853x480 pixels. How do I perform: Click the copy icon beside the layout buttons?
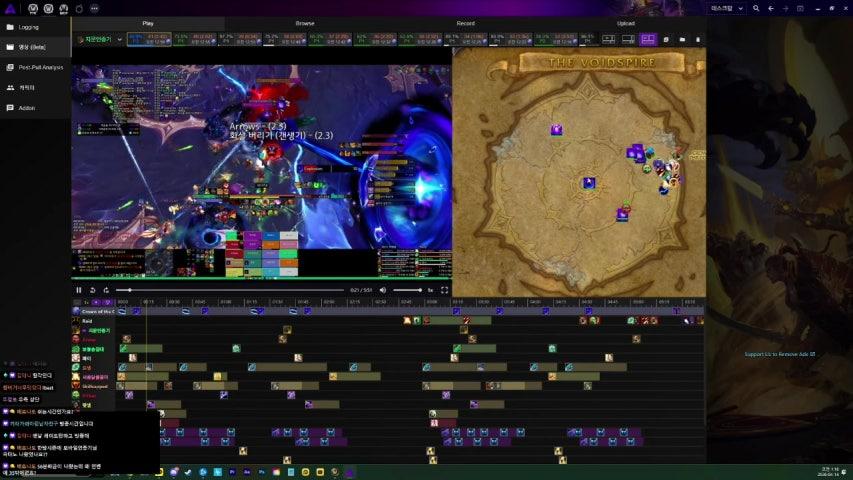pos(666,39)
